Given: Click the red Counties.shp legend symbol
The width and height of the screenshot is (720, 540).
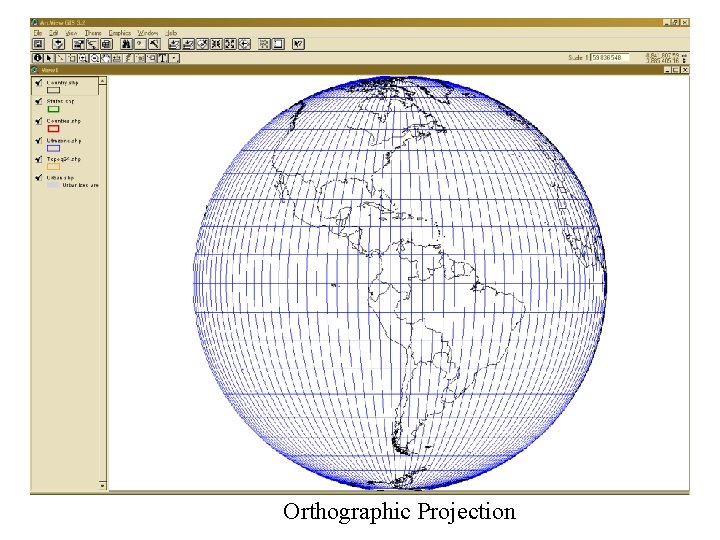Looking at the screenshot, I should 53,129.
